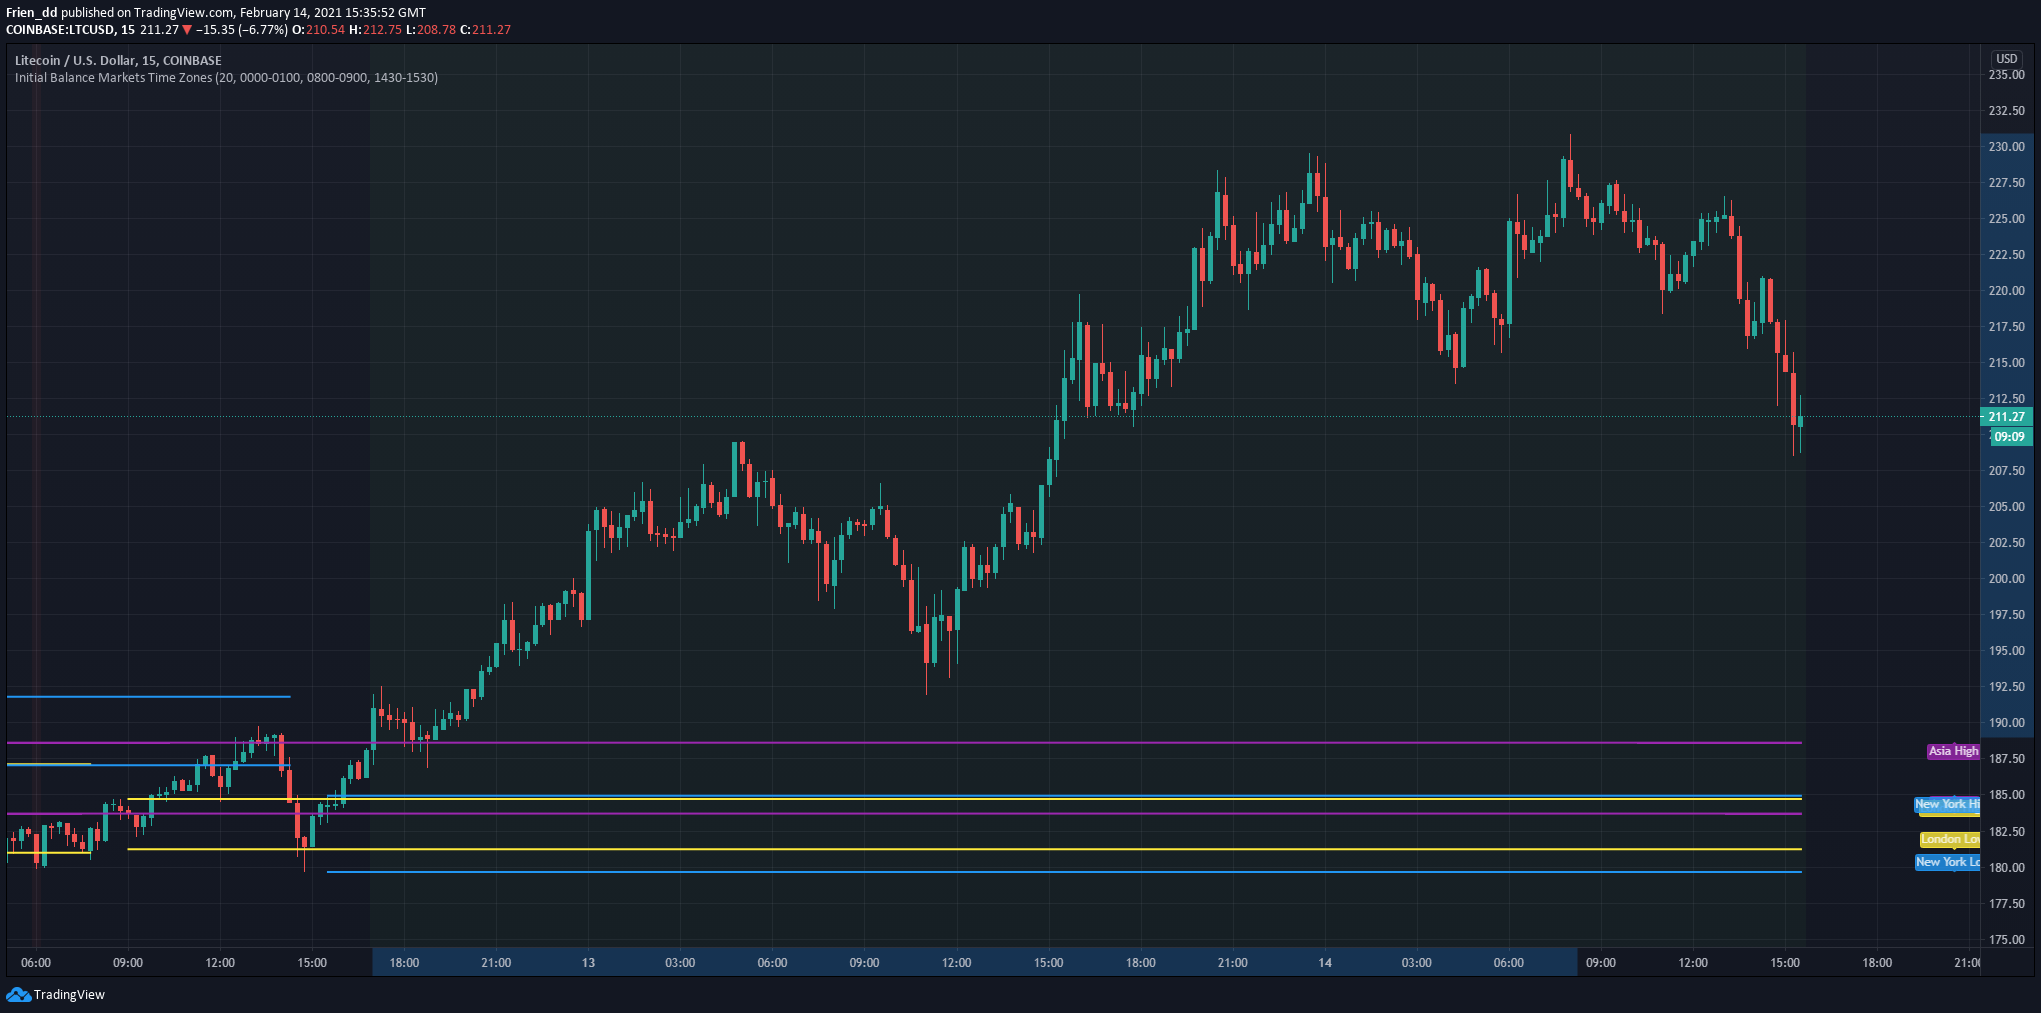The height and width of the screenshot is (1013, 2041).
Task: Click the L:208.78 low value
Action: click(431, 30)
